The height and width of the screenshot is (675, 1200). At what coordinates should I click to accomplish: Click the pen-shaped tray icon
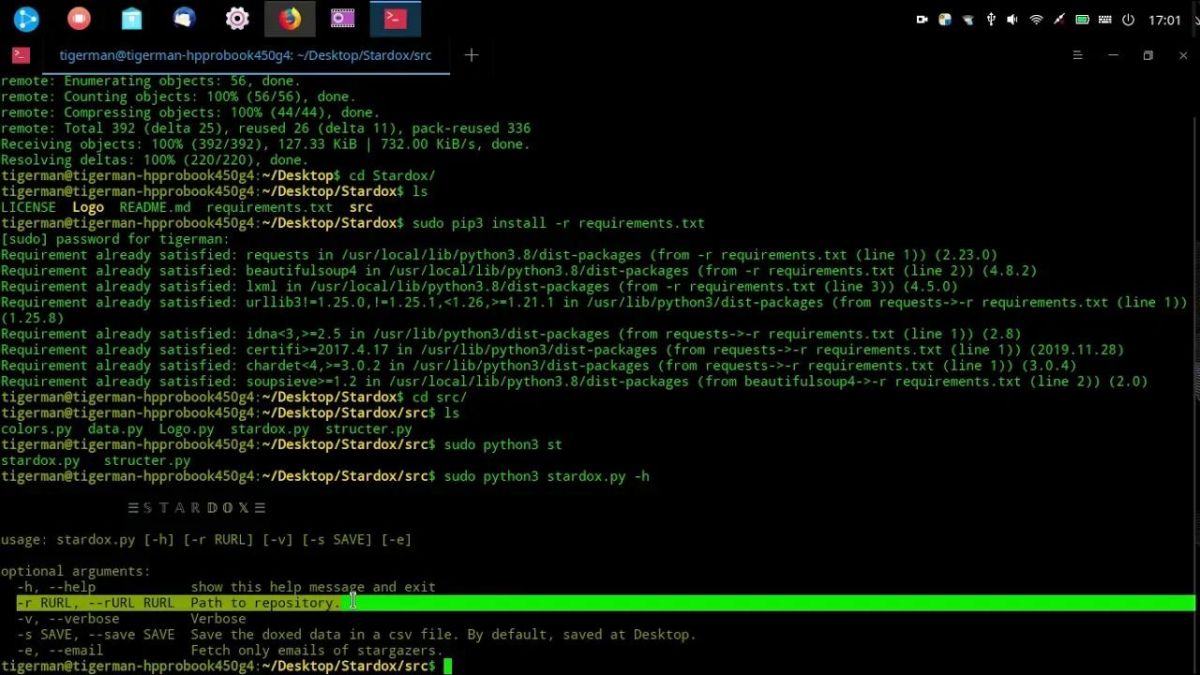[x=1059, y=19]
